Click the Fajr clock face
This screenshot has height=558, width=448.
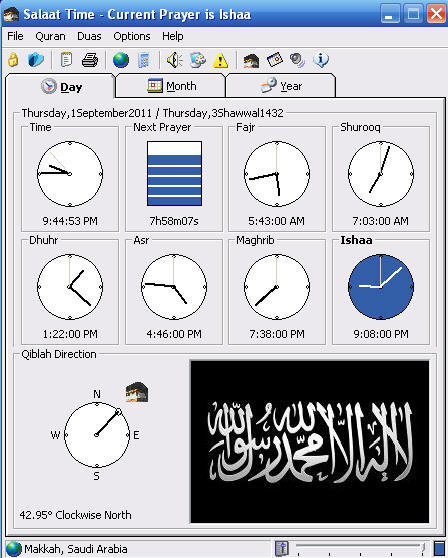277,174
